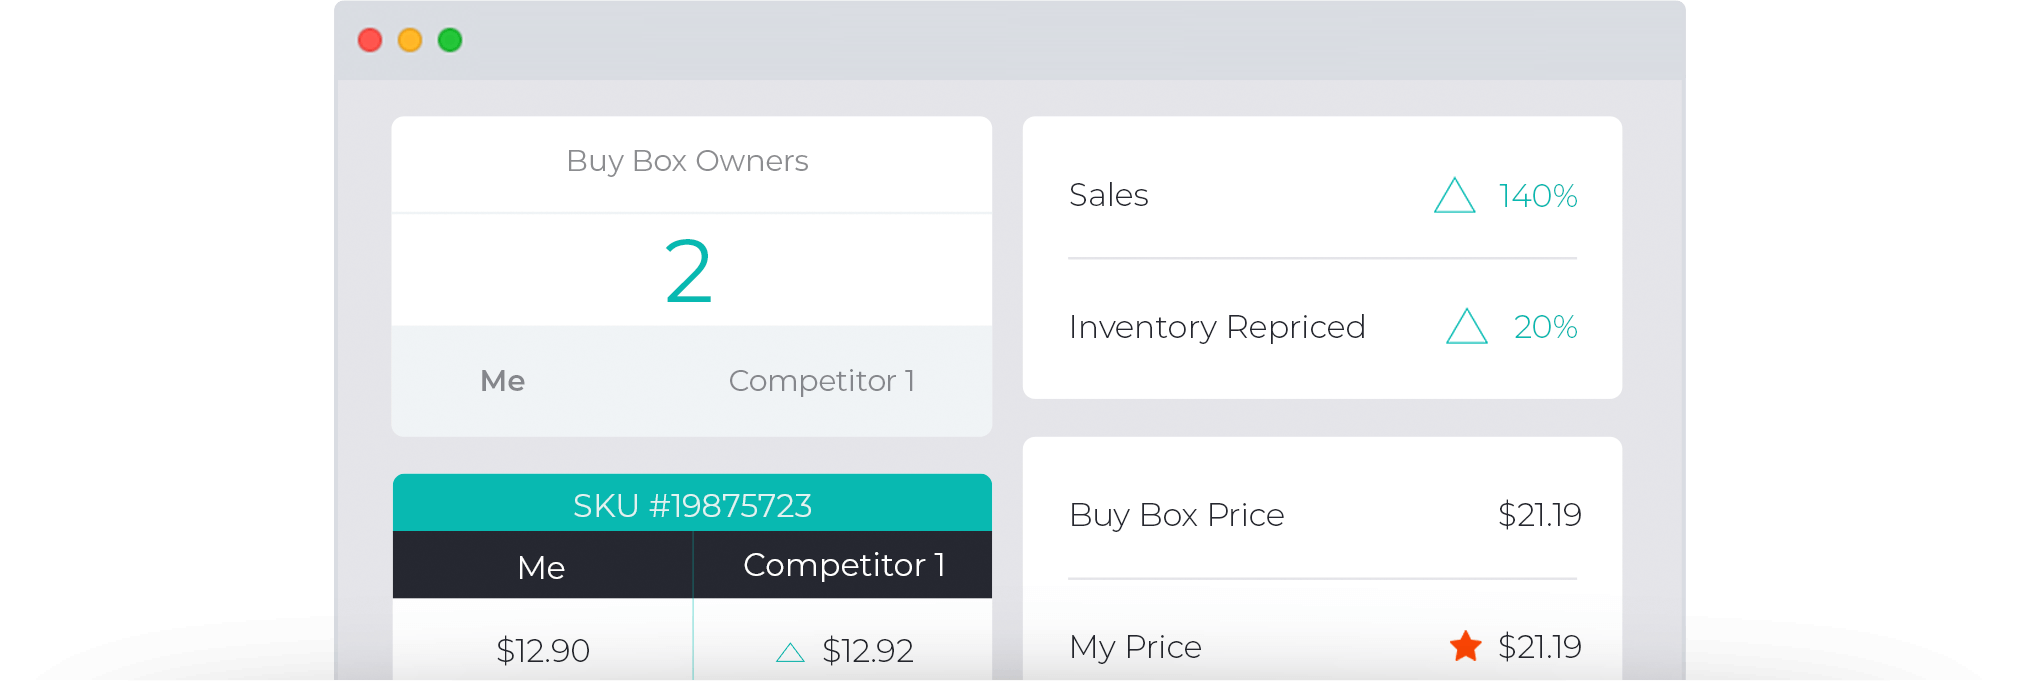Click the My Price row

1135,648
